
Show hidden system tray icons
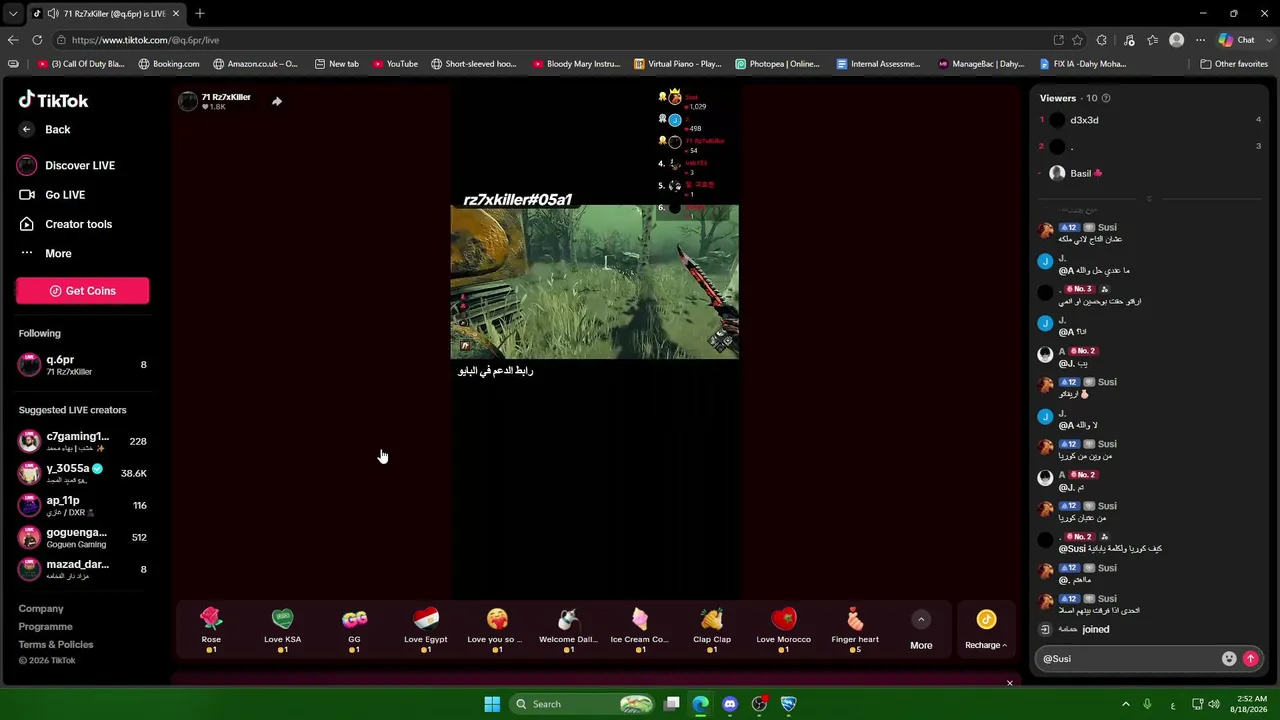pyautogui.click(x=1125, y=704)
